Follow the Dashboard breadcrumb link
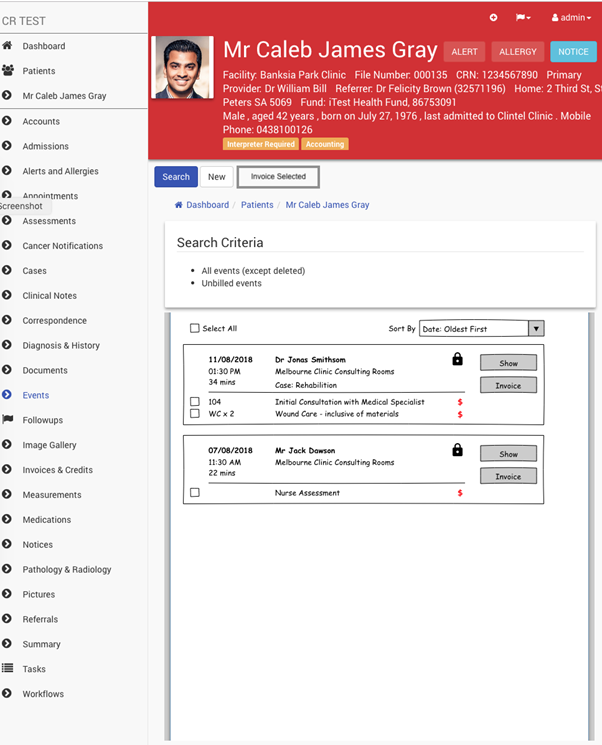 point(208,205)
